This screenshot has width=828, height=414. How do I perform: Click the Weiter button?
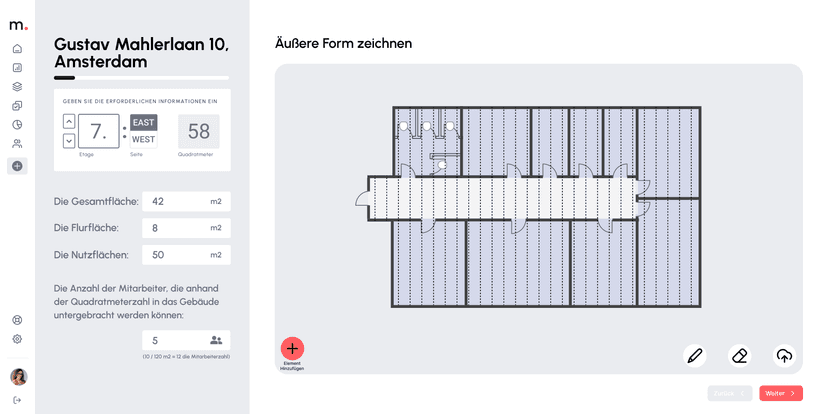point(780,393)
